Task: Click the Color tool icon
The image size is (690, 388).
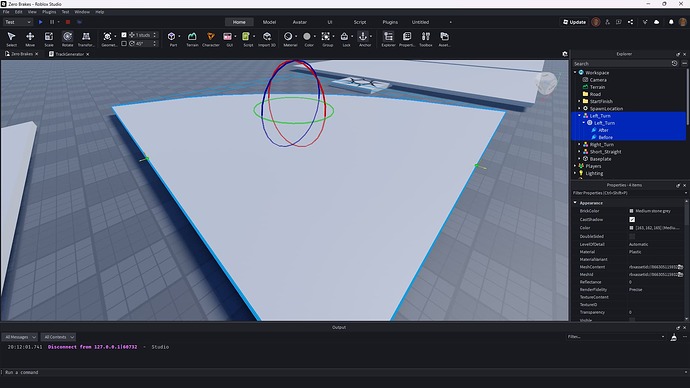Action: (x=307, y=37)
